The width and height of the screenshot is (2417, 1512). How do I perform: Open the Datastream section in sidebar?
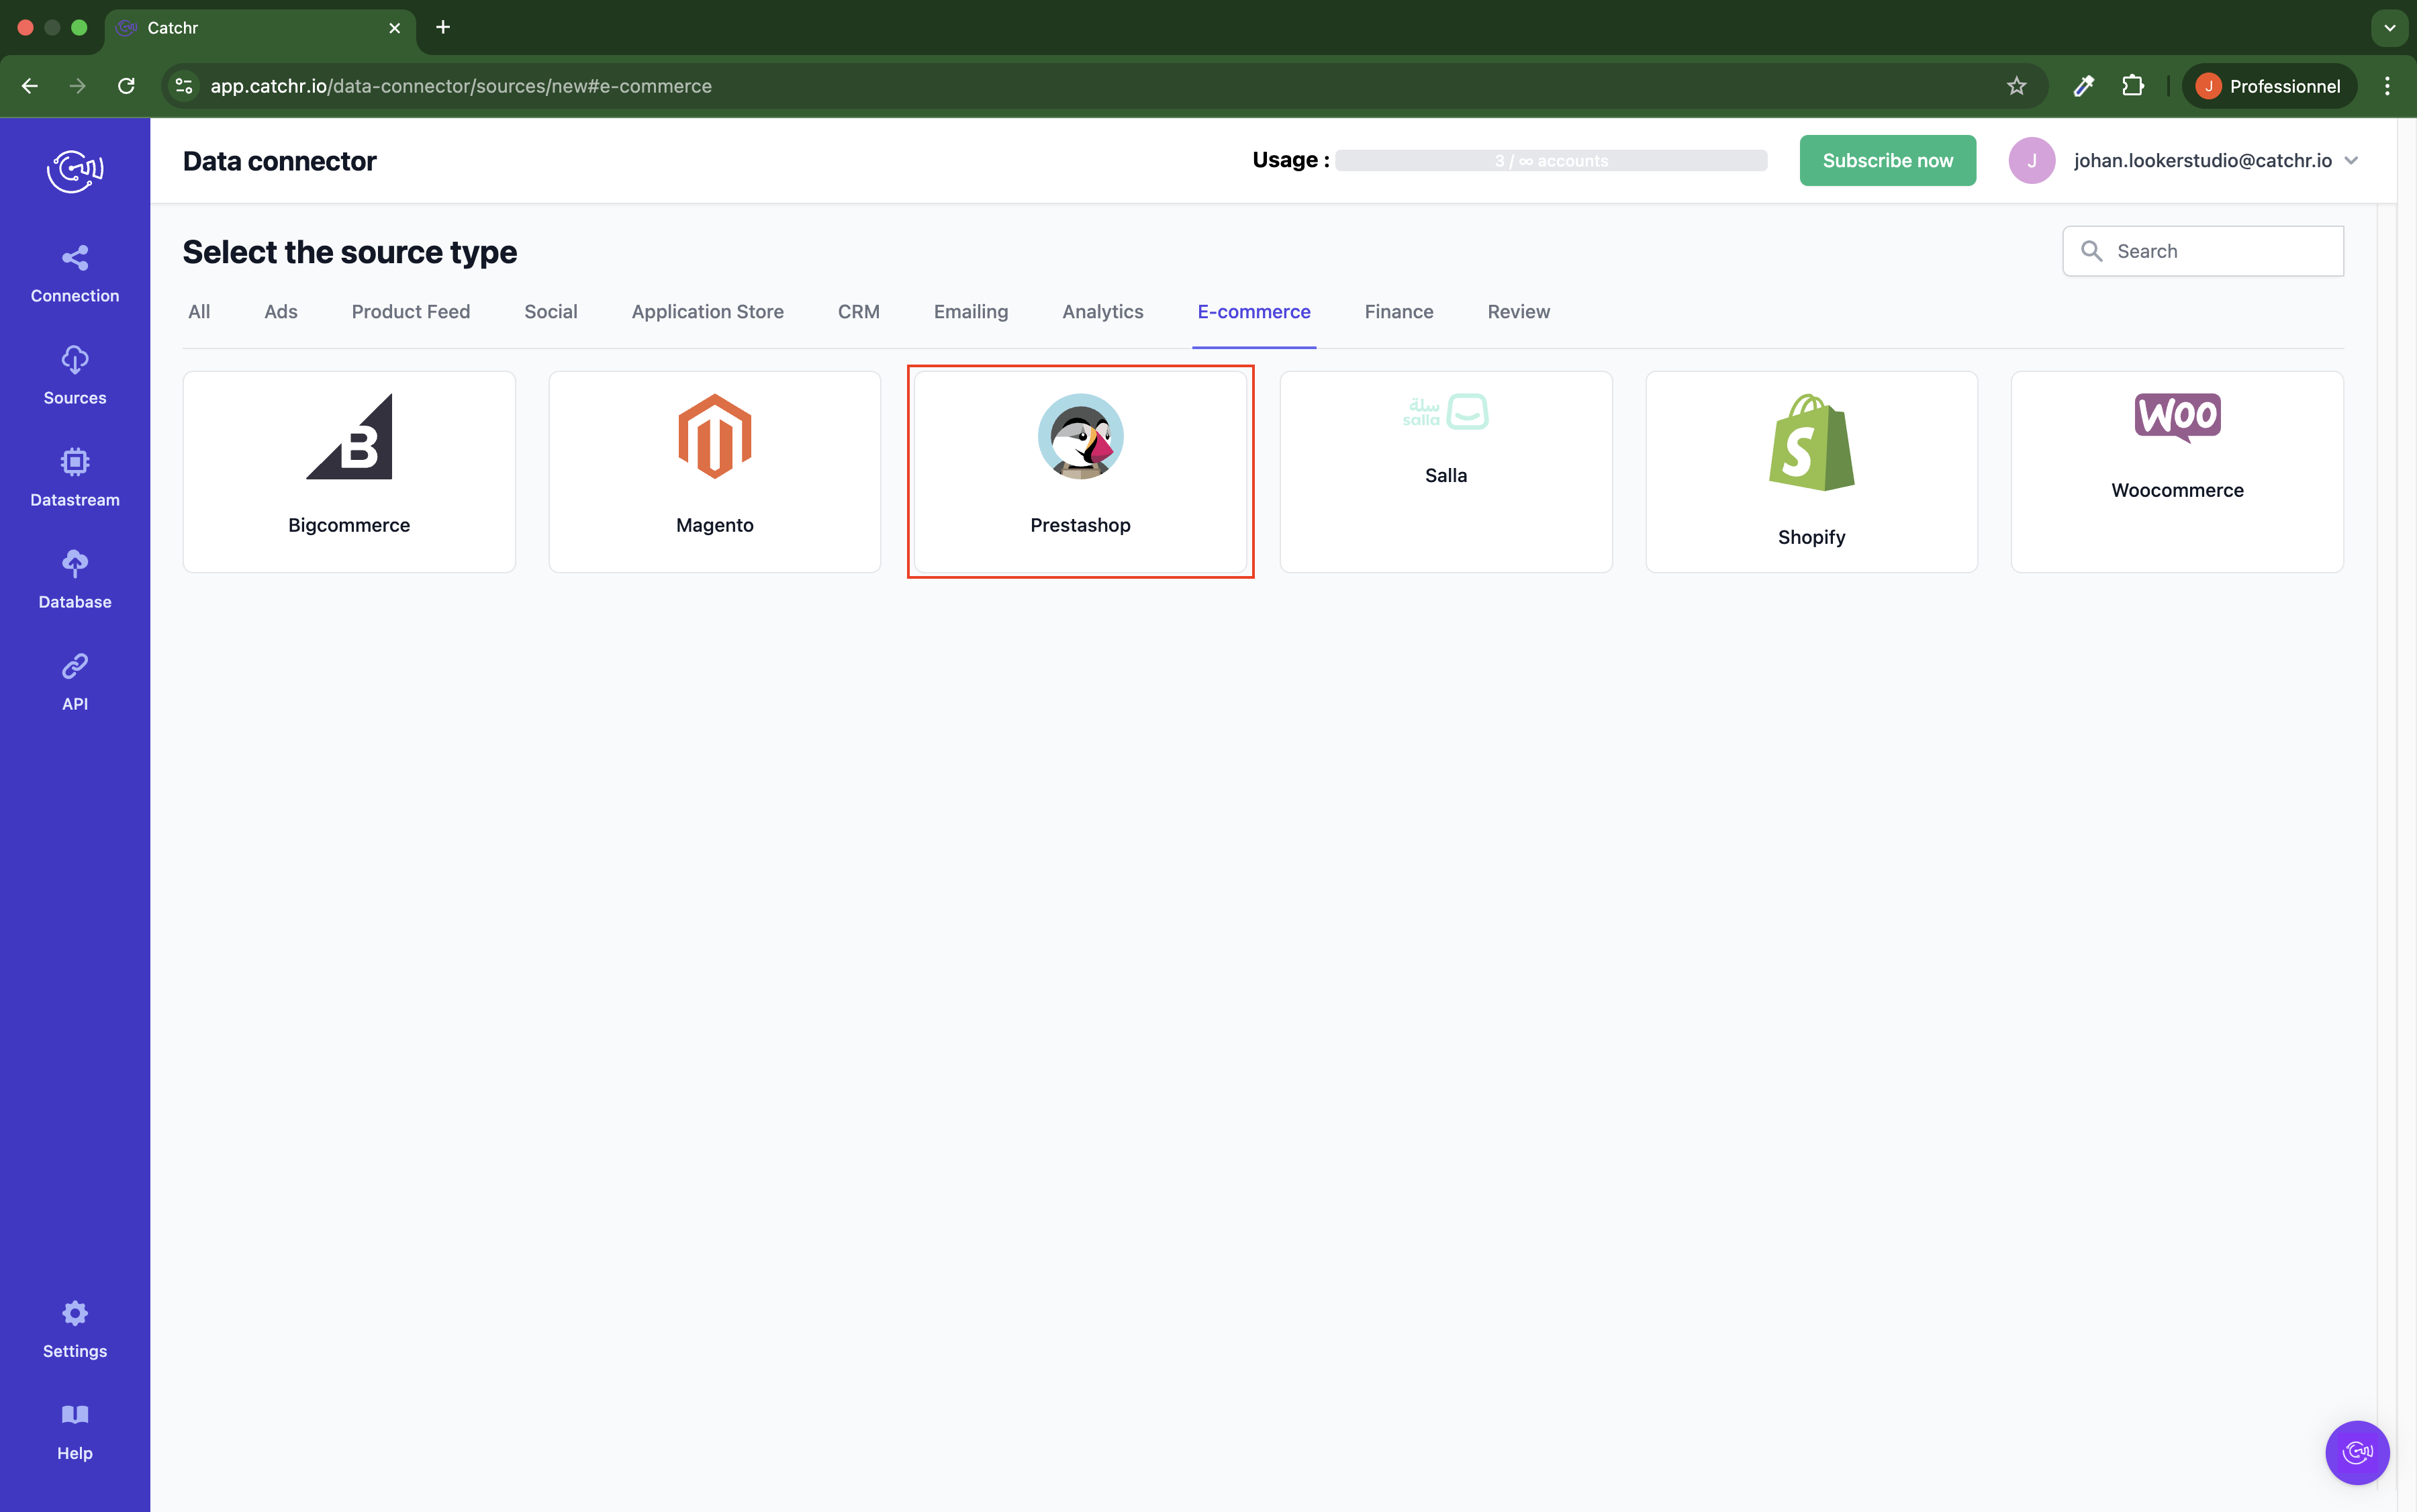click(75, 478)
